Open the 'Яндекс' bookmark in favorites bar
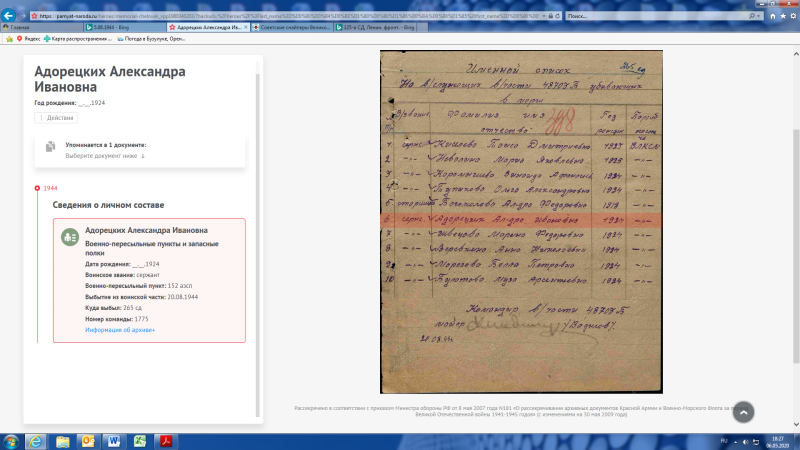The image size is (800, 450). point(29,39)
